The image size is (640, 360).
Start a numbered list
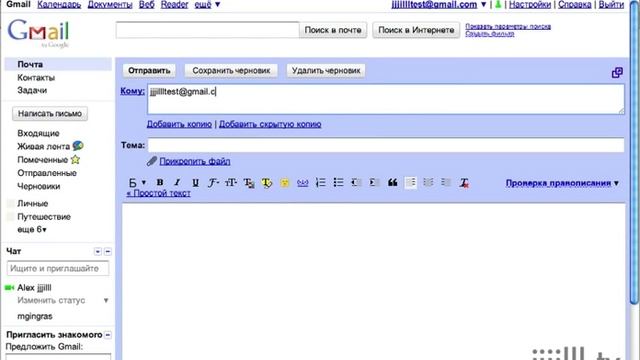click(x=321, y=182)
